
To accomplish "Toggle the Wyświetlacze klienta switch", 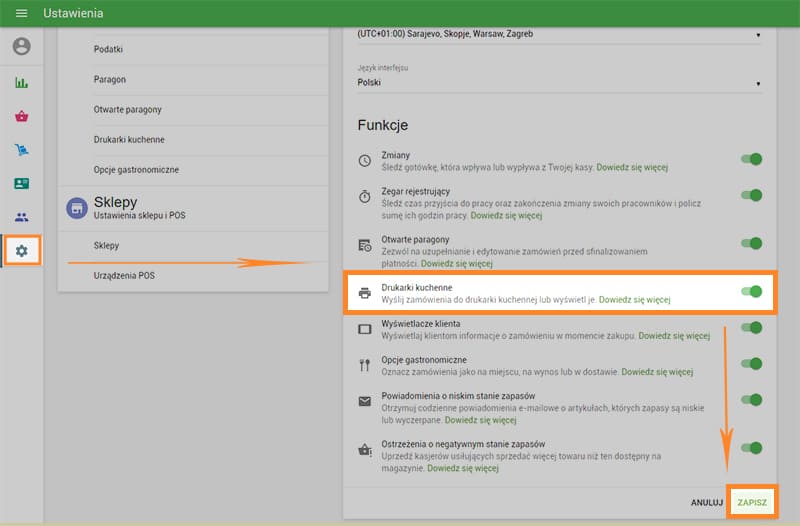I will [751, 327].
